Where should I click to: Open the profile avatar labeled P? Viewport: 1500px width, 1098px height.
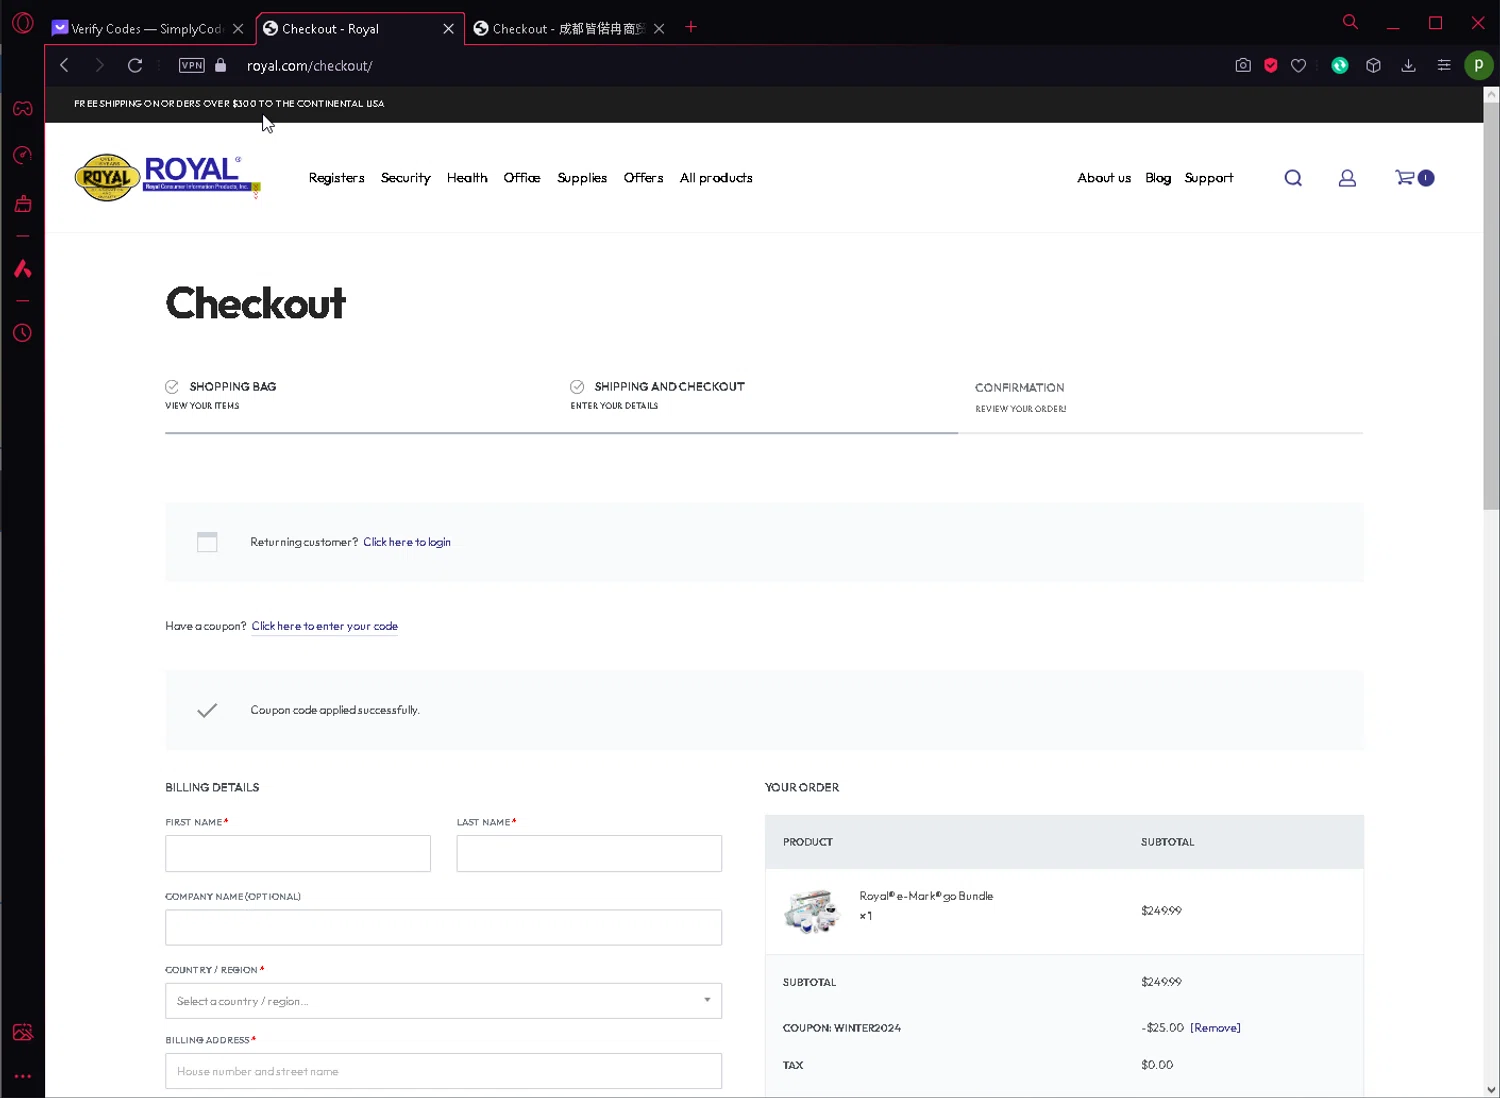[x=1478, y=65]
